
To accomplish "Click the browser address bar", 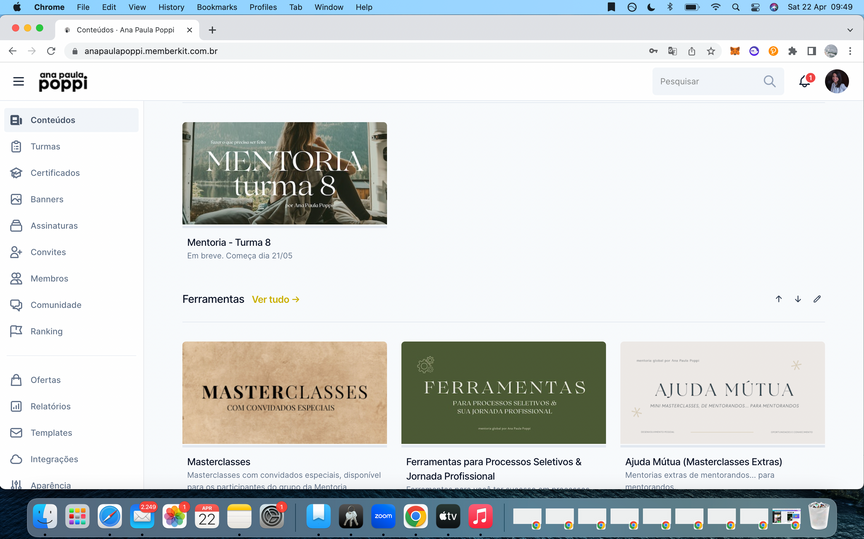I will point(353,51).
